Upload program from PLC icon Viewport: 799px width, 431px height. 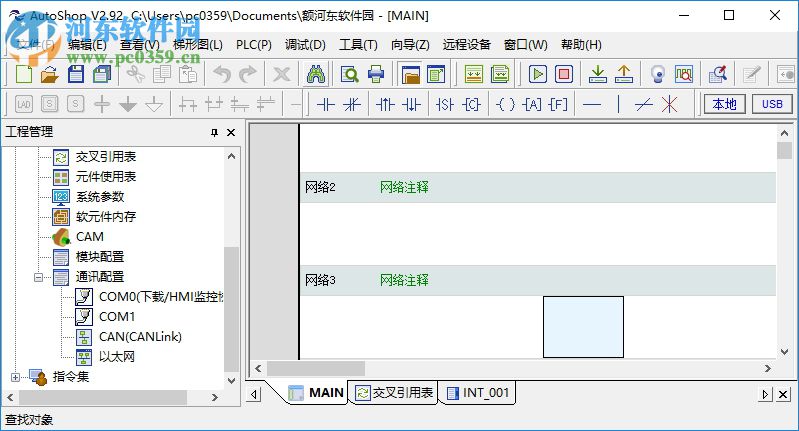coord(623,74)
